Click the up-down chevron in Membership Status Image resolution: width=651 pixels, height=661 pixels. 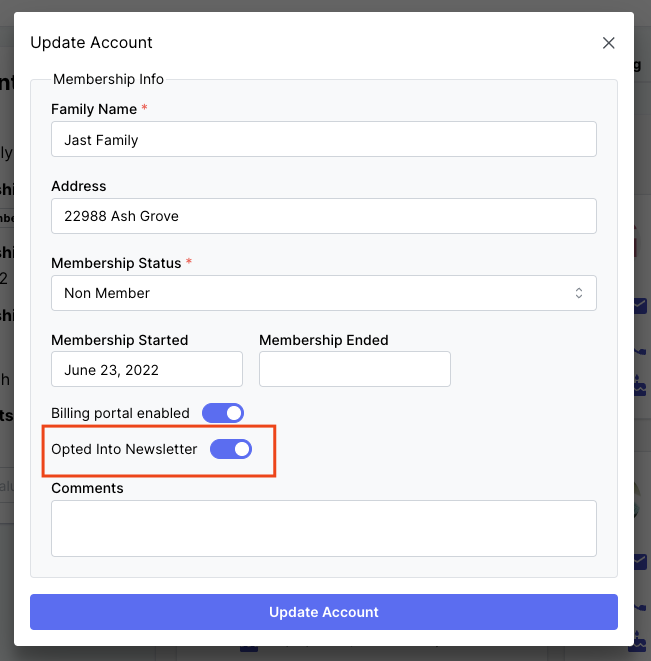[x=578, y=293]
